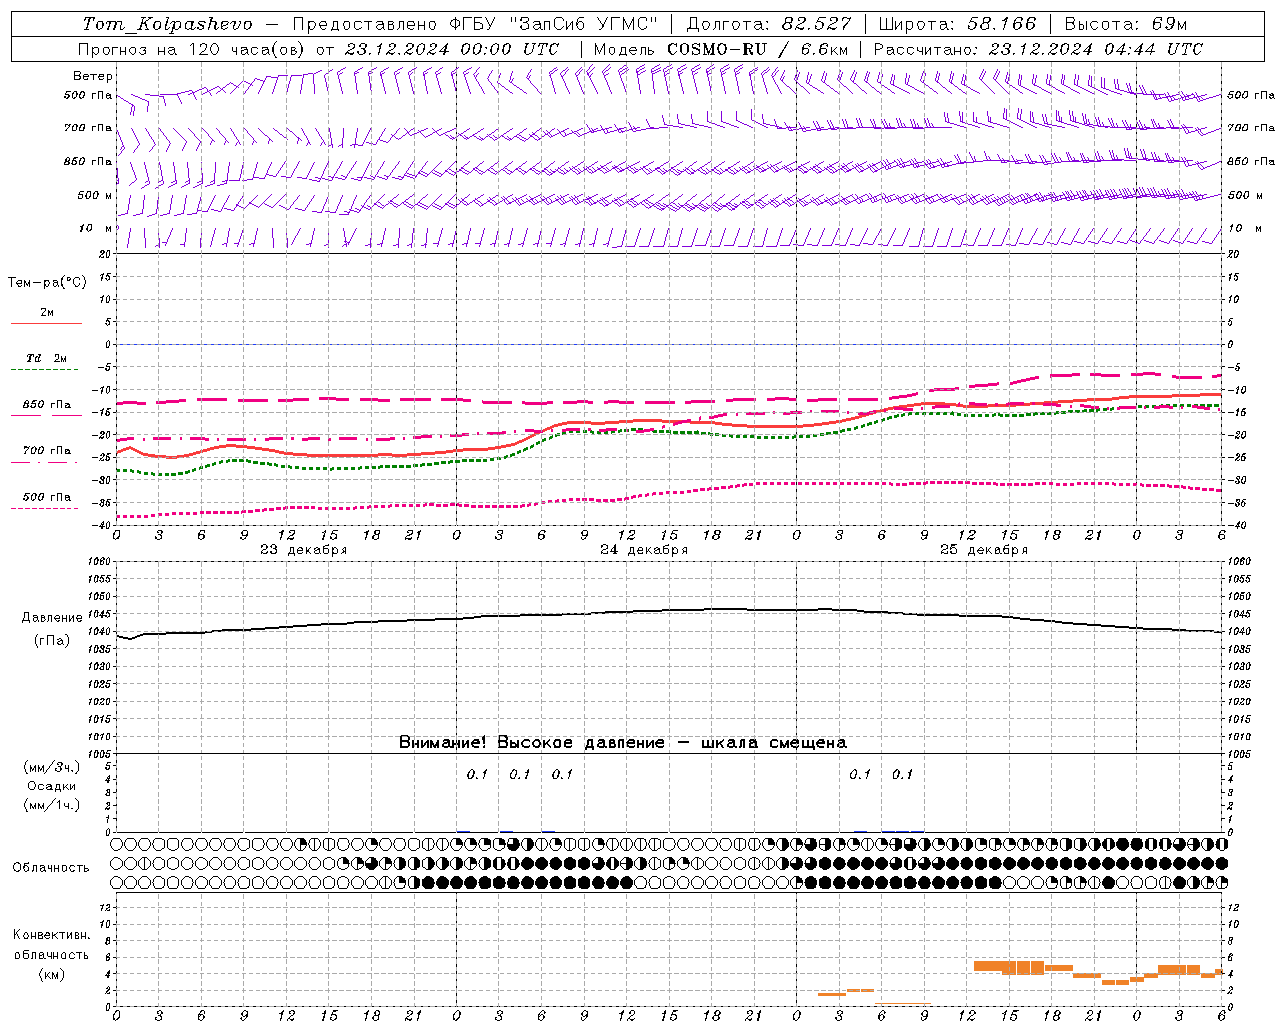Viewport: 1280px width, 1024px height.
Task: Click the elevation text Высота: 69м
Action: click(1126, 24)
